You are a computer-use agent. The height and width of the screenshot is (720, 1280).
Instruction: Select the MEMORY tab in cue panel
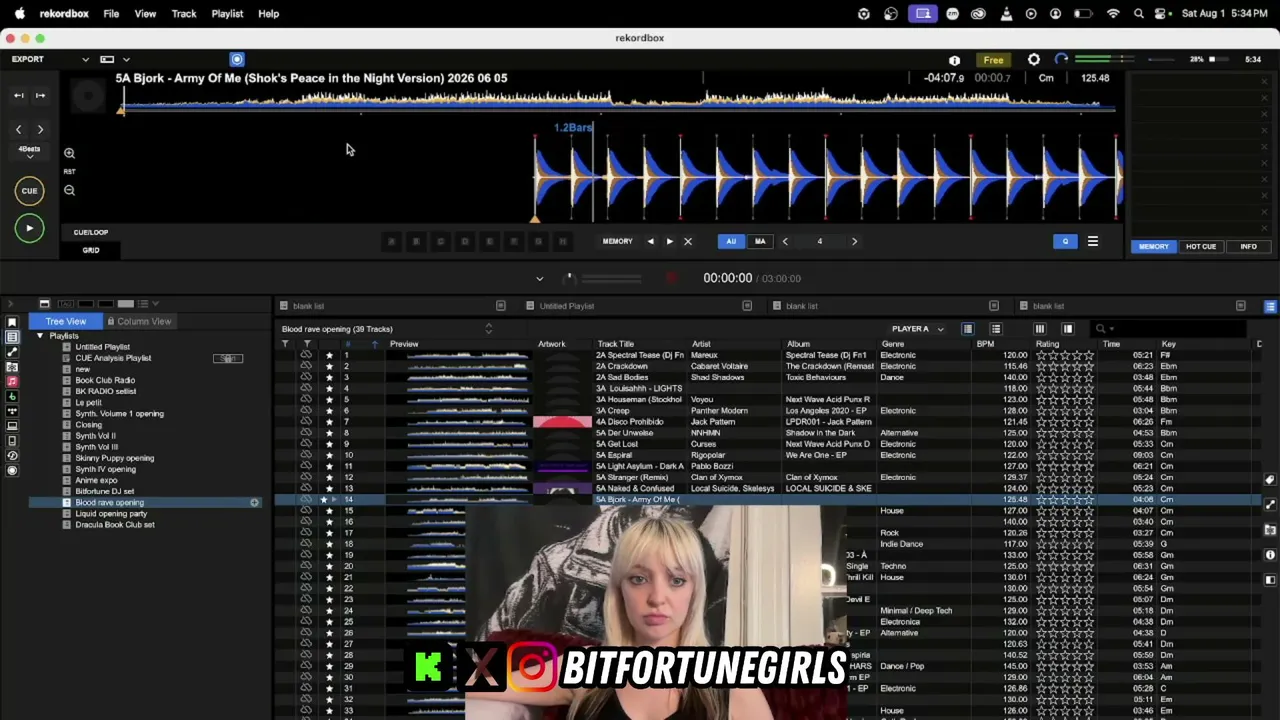point(1153,246)
